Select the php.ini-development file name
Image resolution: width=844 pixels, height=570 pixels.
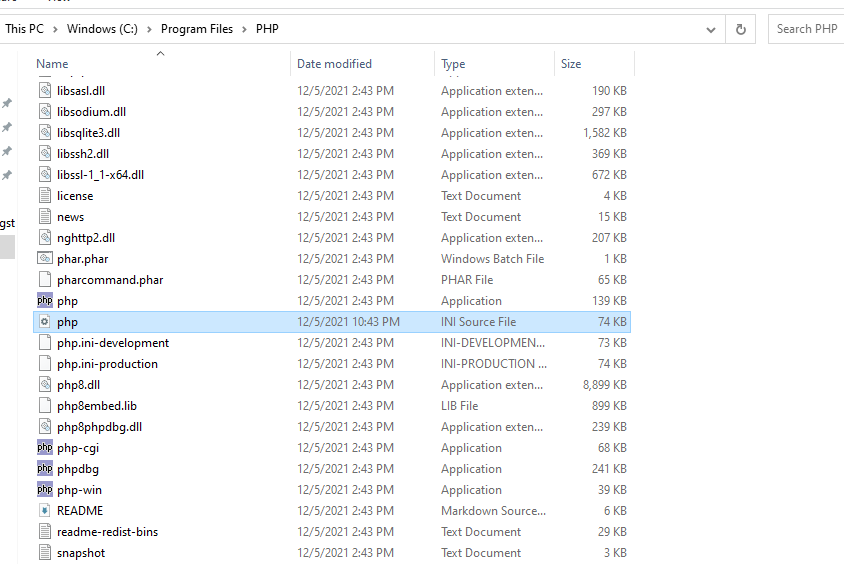[x=113, y=342]
